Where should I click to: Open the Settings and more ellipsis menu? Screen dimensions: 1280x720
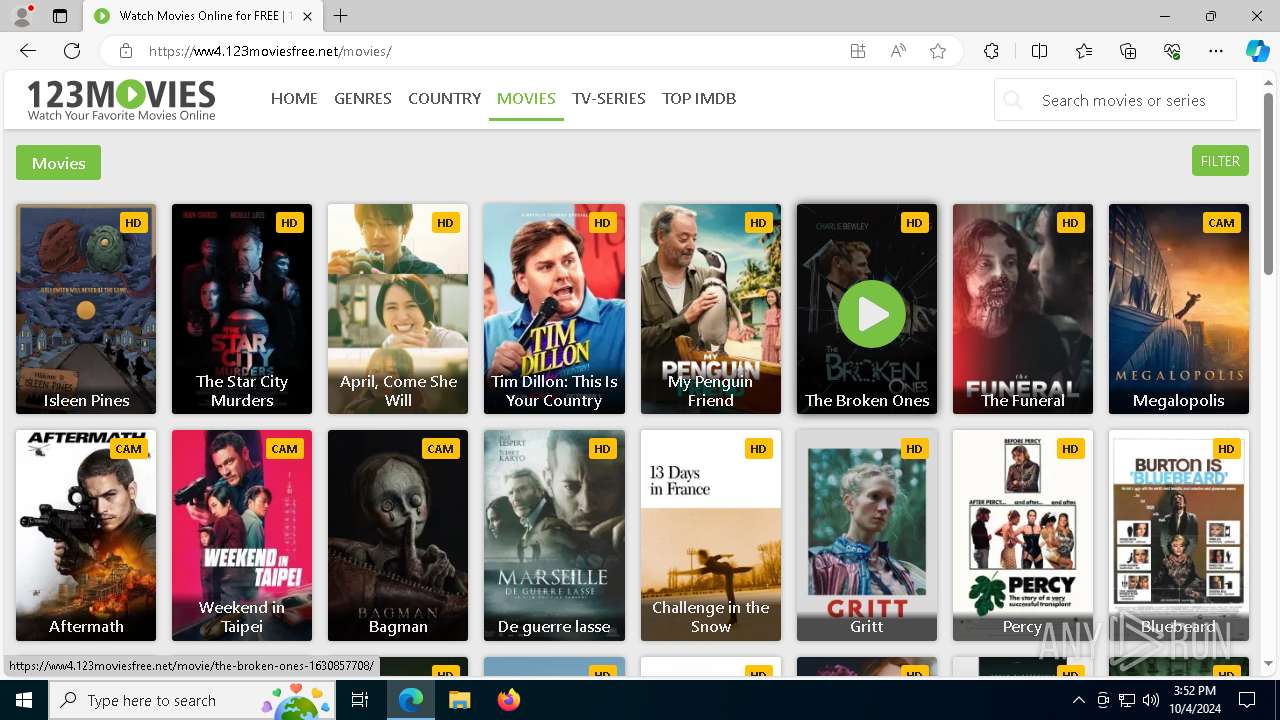1216,51
